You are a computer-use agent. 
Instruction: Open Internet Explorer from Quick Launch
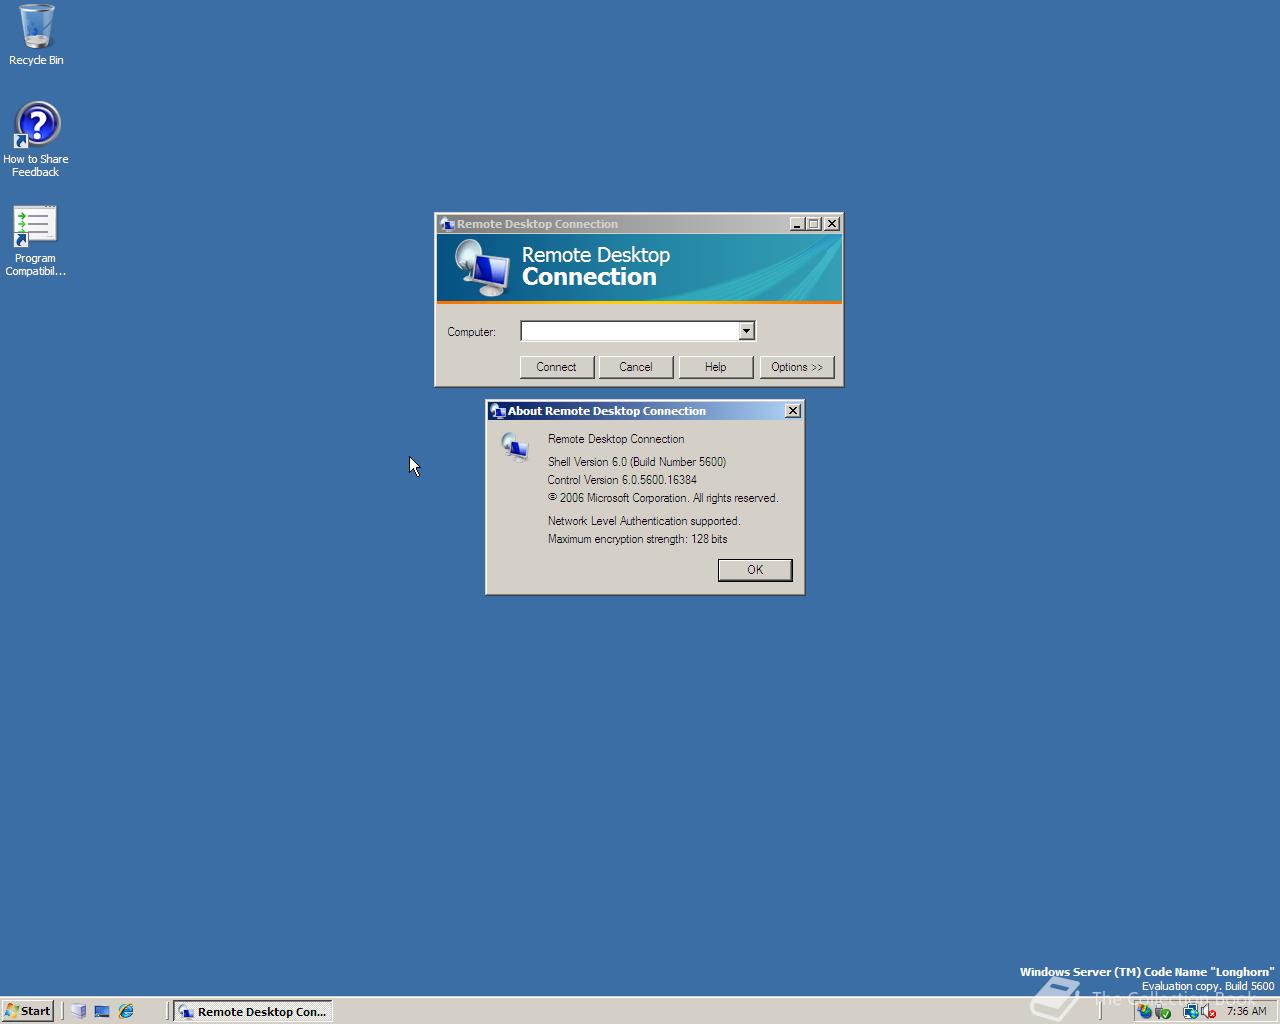click(x=126, y=1011)
